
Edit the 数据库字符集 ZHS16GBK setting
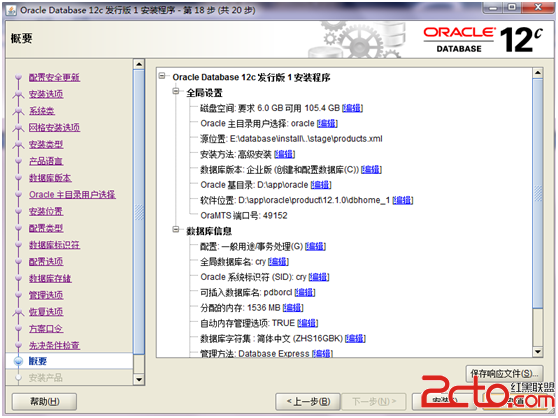pos(355,338)
